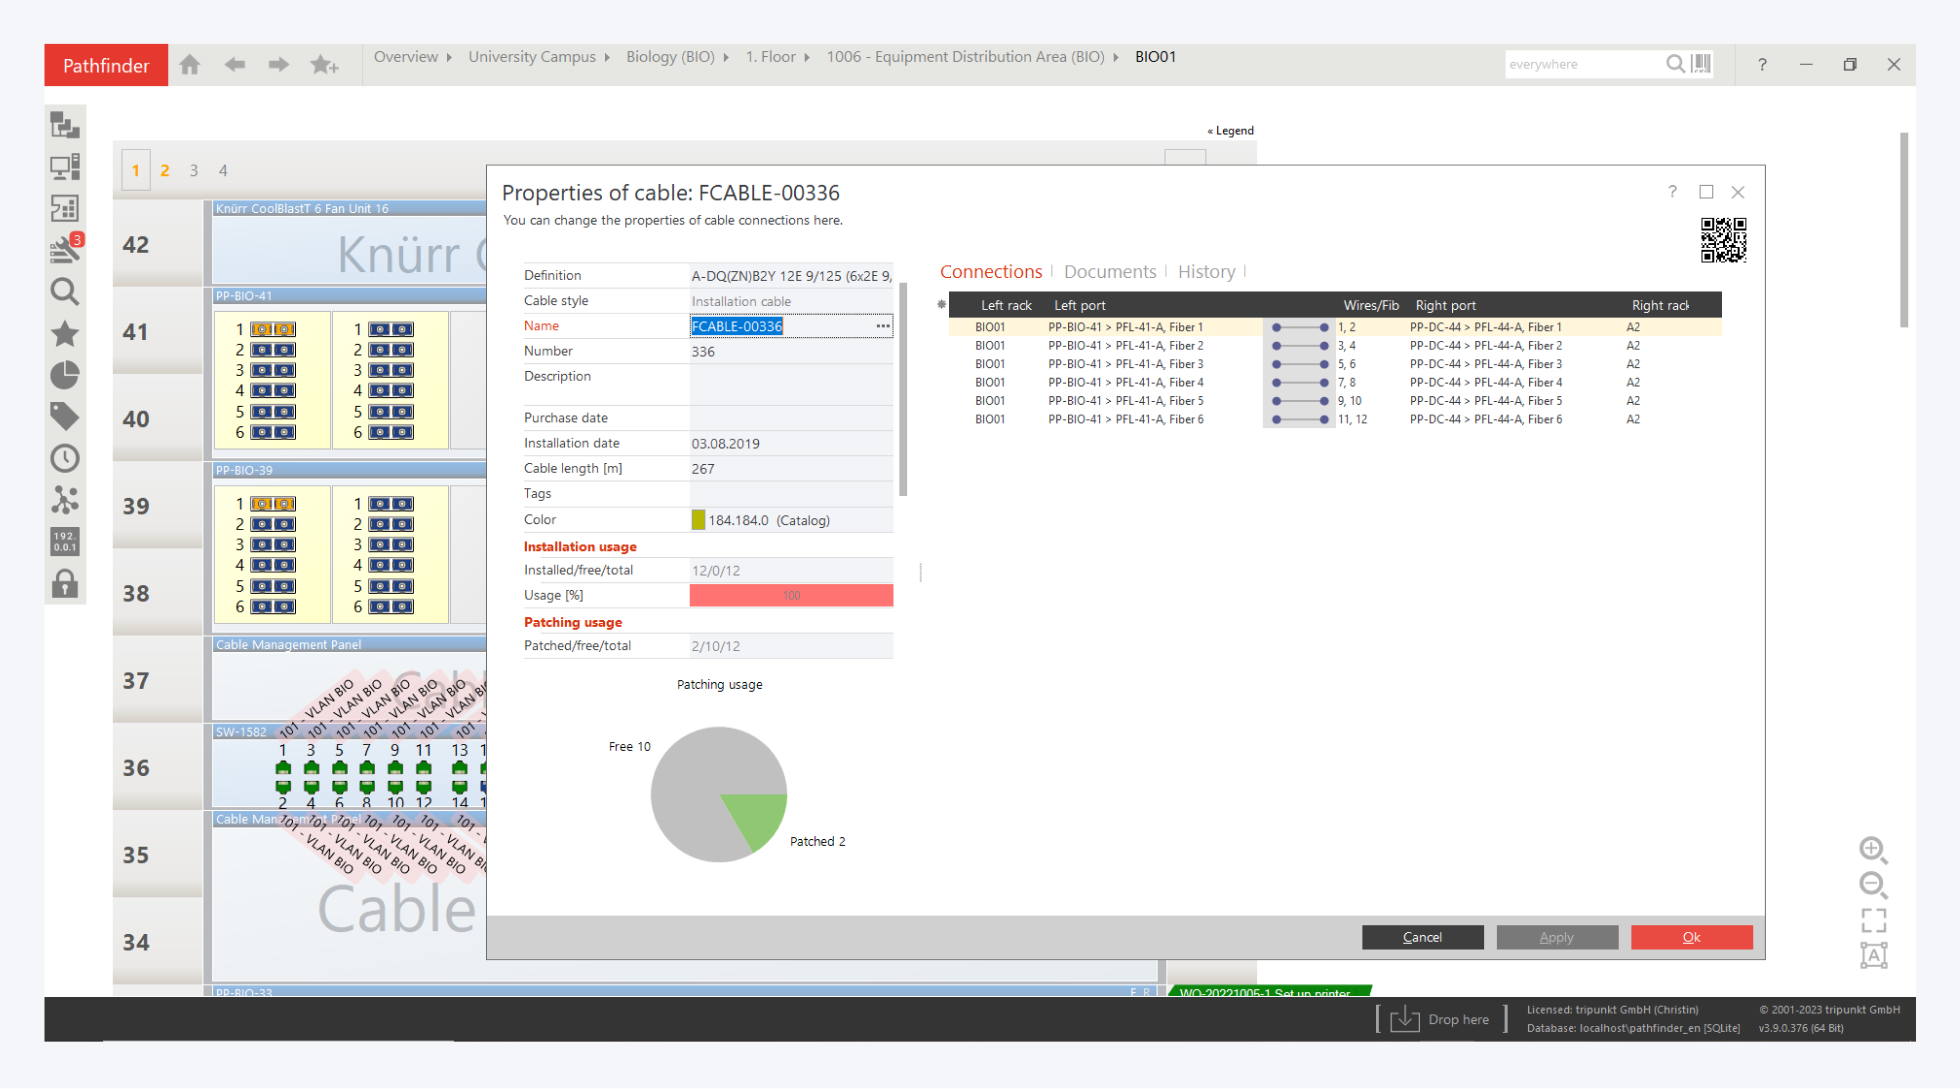This screenshot has height=1089, width=1960.
Task: Click the barcode scanner icon
Action: tap(1701, 64)
